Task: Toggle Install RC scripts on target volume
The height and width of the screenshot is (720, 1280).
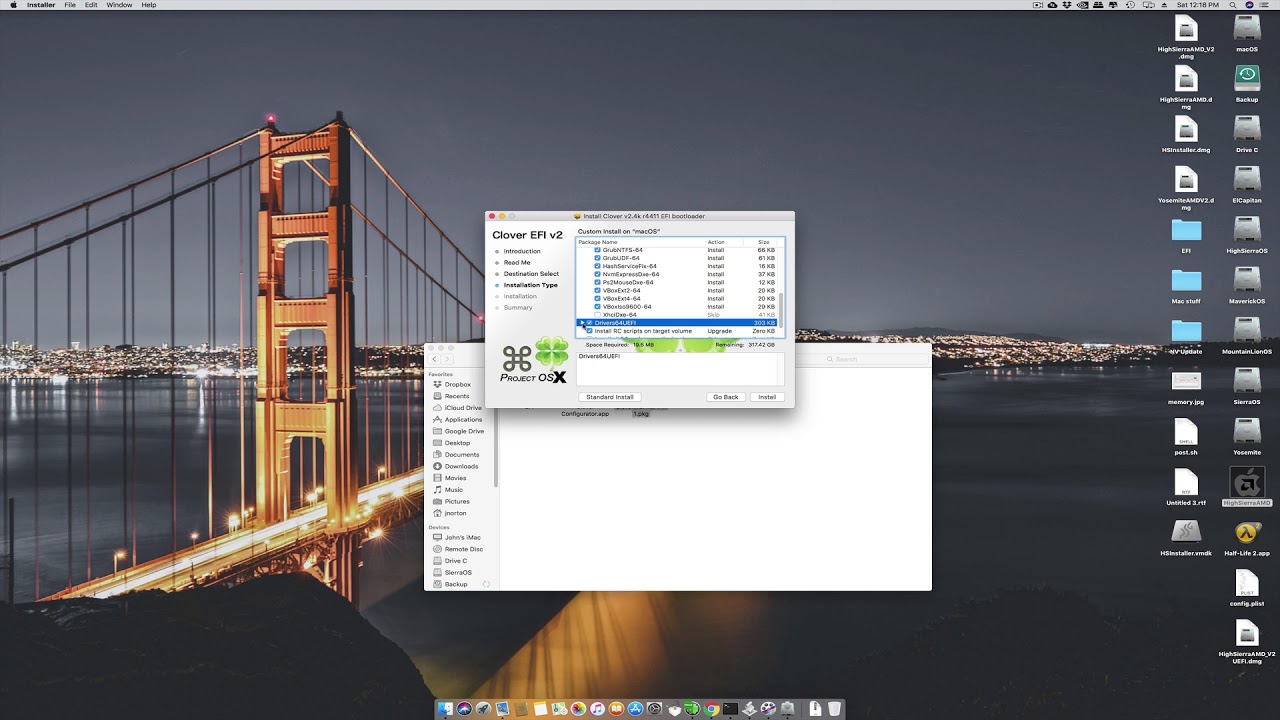Action: (589, 331)
